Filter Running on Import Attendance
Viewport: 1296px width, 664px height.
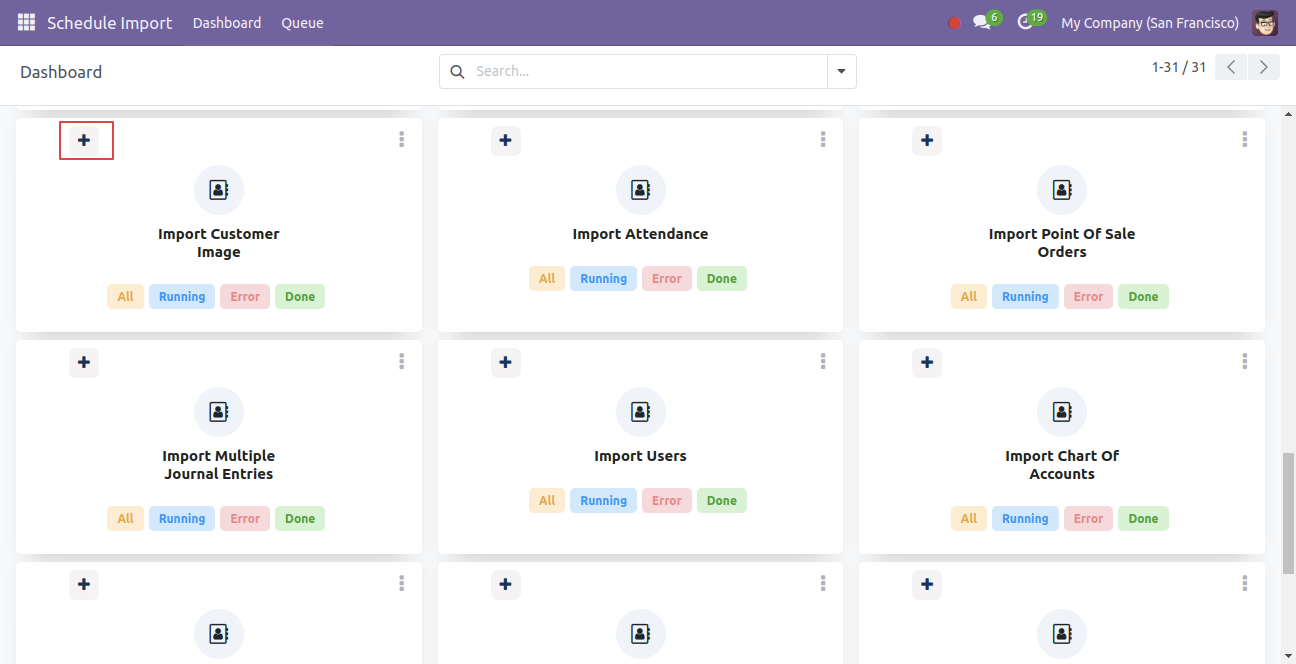[604, 279]
